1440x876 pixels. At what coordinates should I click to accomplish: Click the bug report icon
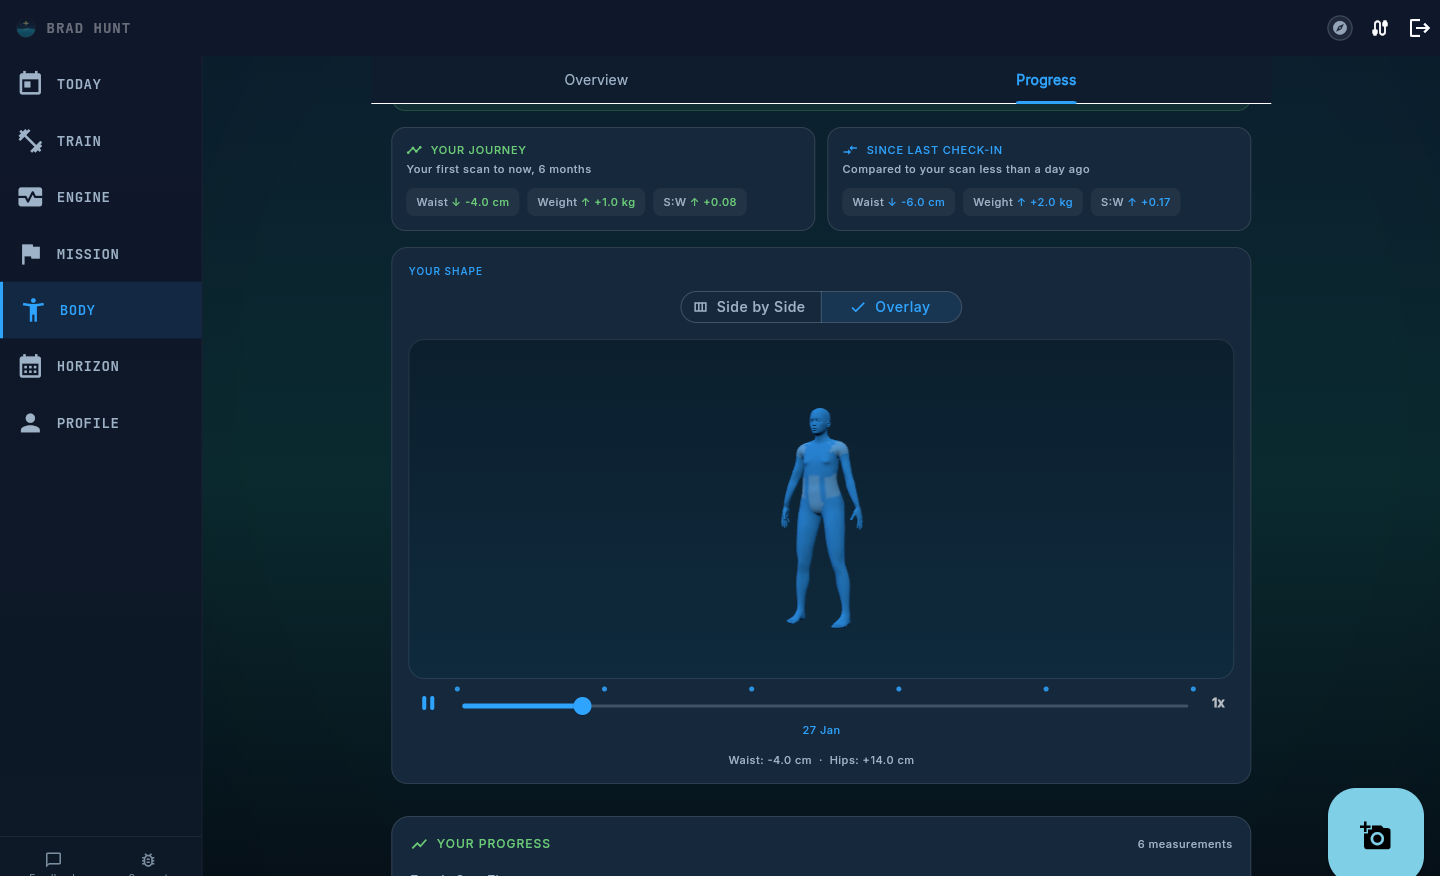148,860
